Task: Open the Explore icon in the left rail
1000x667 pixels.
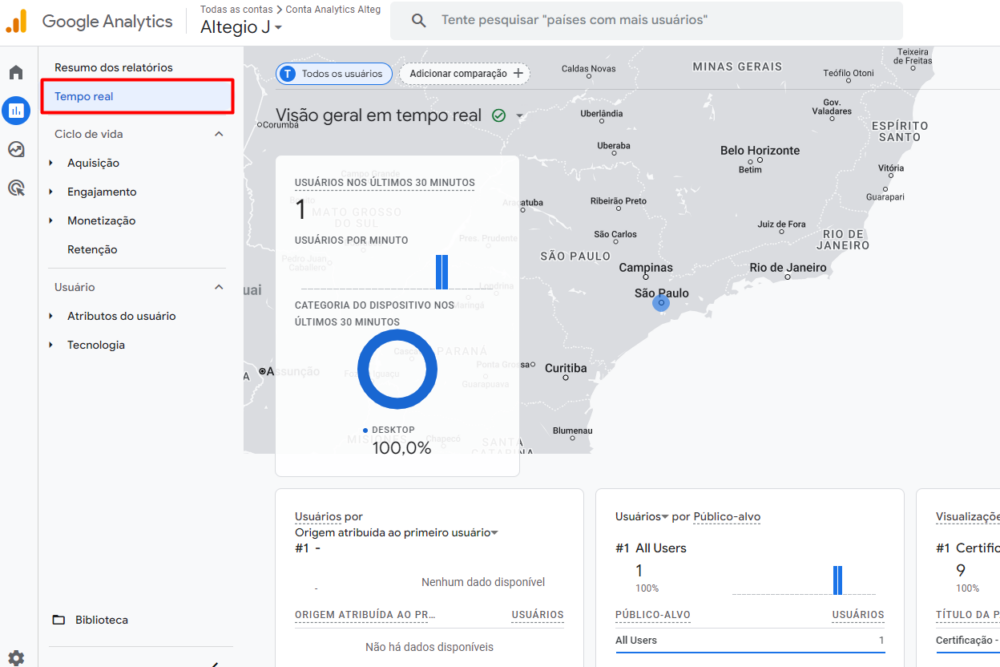Action: click(16, 149)
